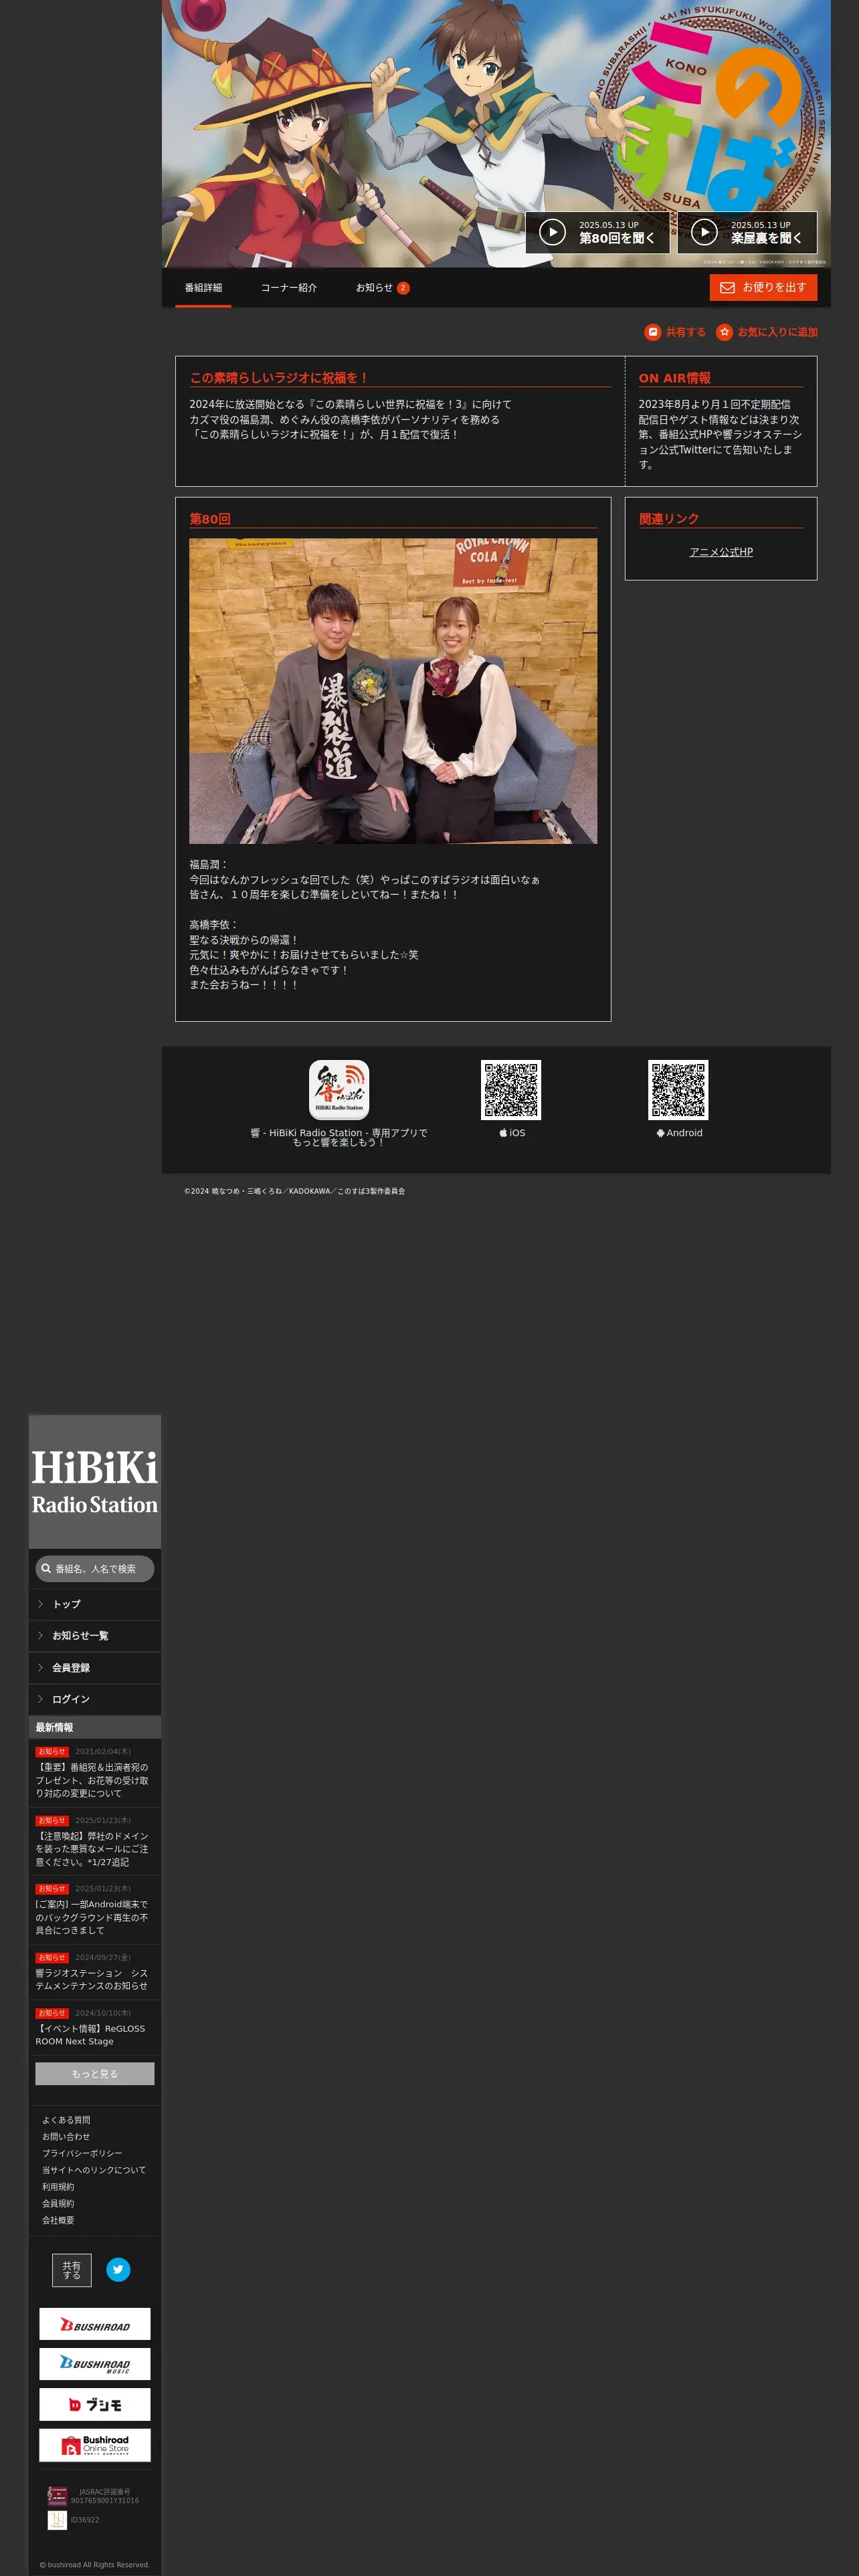Click the 第80回 episode photo
The image size is (859, 2576).
click(393, 691)
